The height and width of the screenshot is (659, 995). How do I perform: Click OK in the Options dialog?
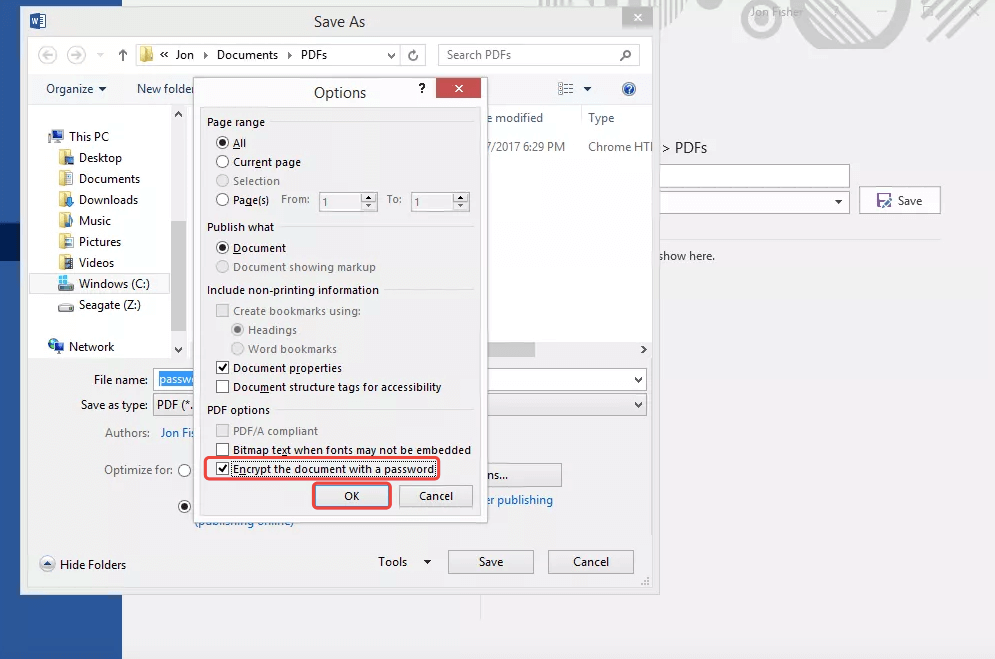(x=351, y=496)
